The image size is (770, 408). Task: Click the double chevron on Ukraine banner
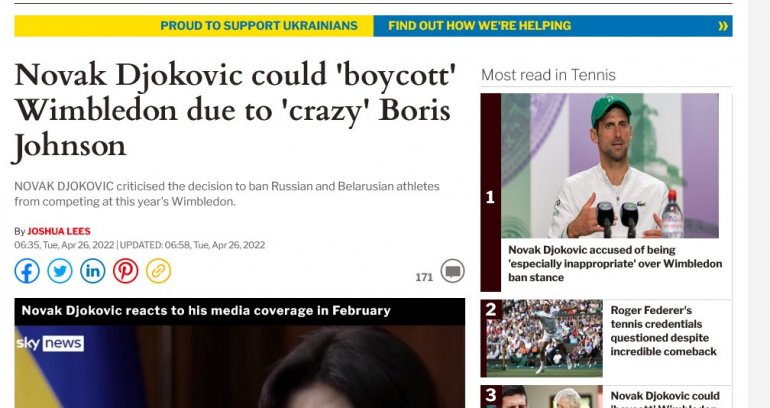click(x=722, y=26)
